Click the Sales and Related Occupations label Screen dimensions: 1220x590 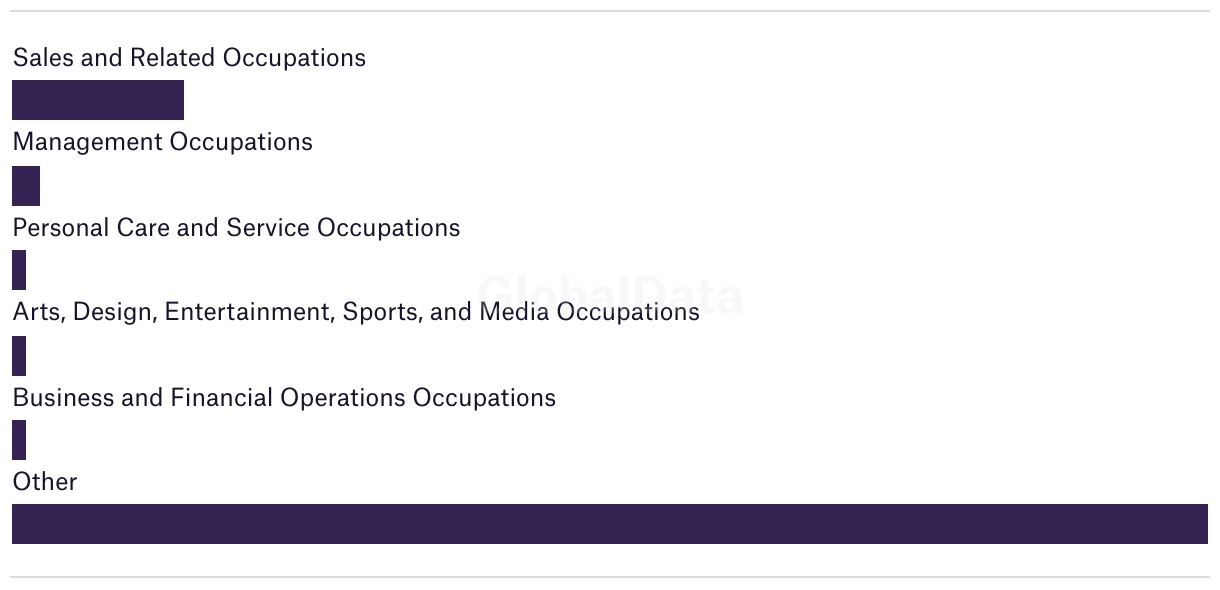(x=189, y=58)
